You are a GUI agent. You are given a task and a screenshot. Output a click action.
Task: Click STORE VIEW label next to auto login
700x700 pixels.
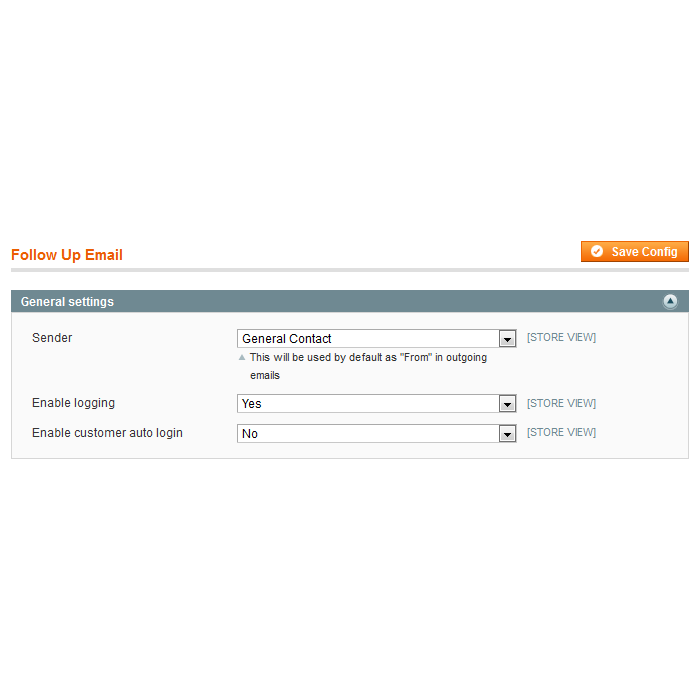(561, 433)
